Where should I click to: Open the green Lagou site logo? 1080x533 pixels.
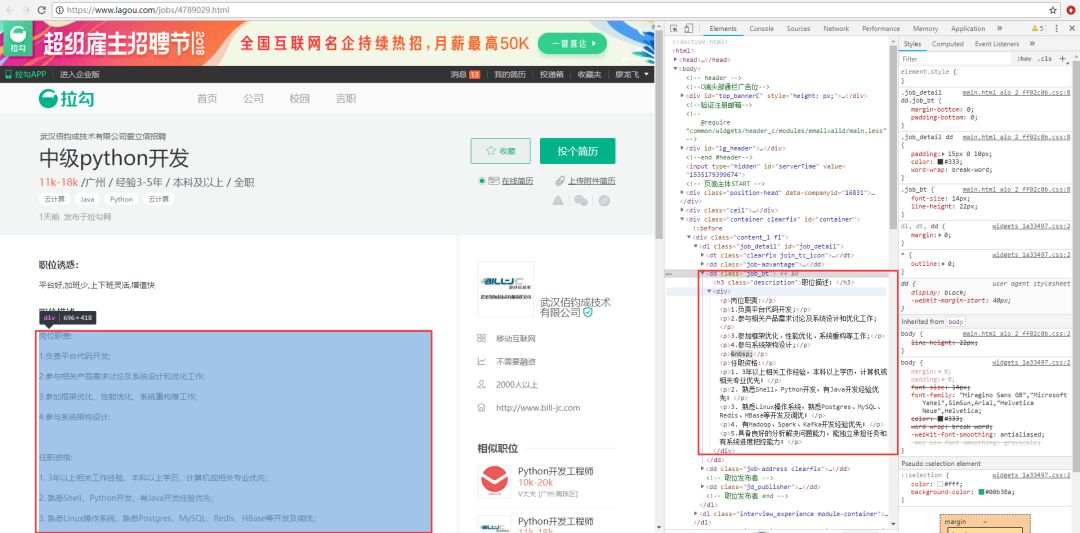(66, 98)
